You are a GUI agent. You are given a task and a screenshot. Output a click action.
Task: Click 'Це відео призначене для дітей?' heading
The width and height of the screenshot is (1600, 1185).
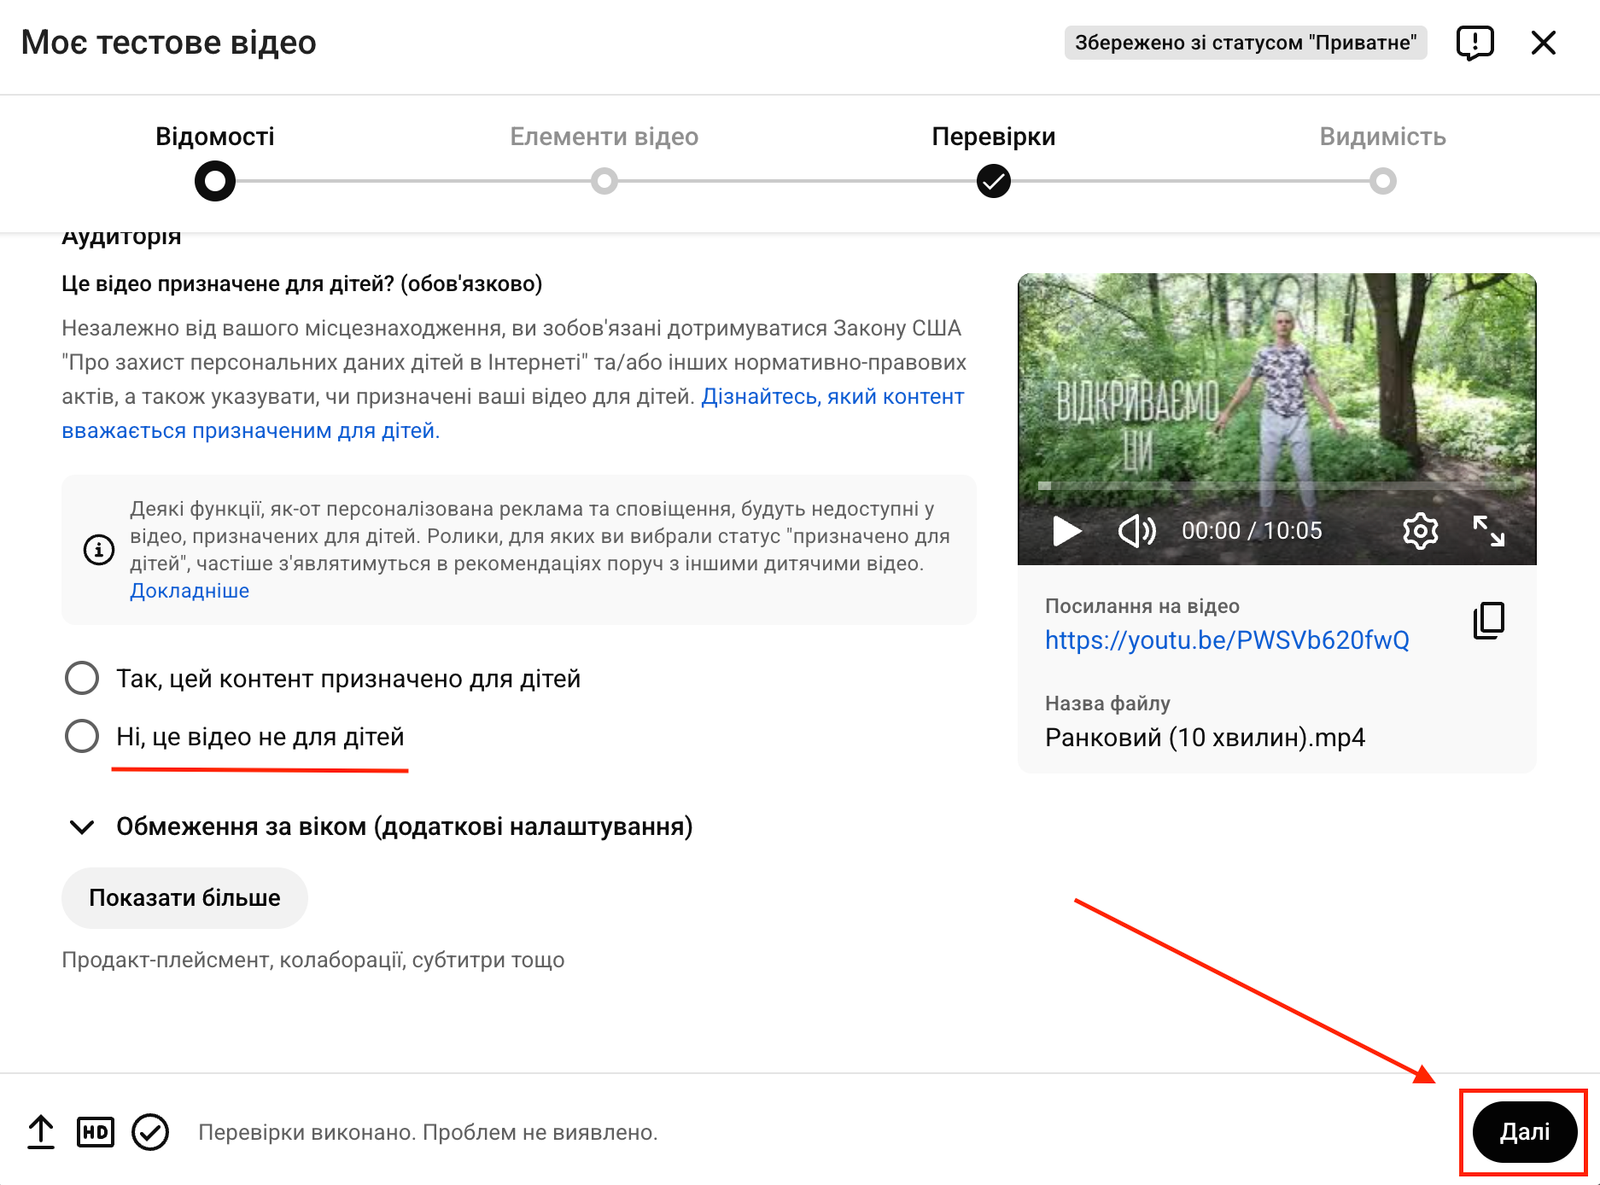click(302, 284)
